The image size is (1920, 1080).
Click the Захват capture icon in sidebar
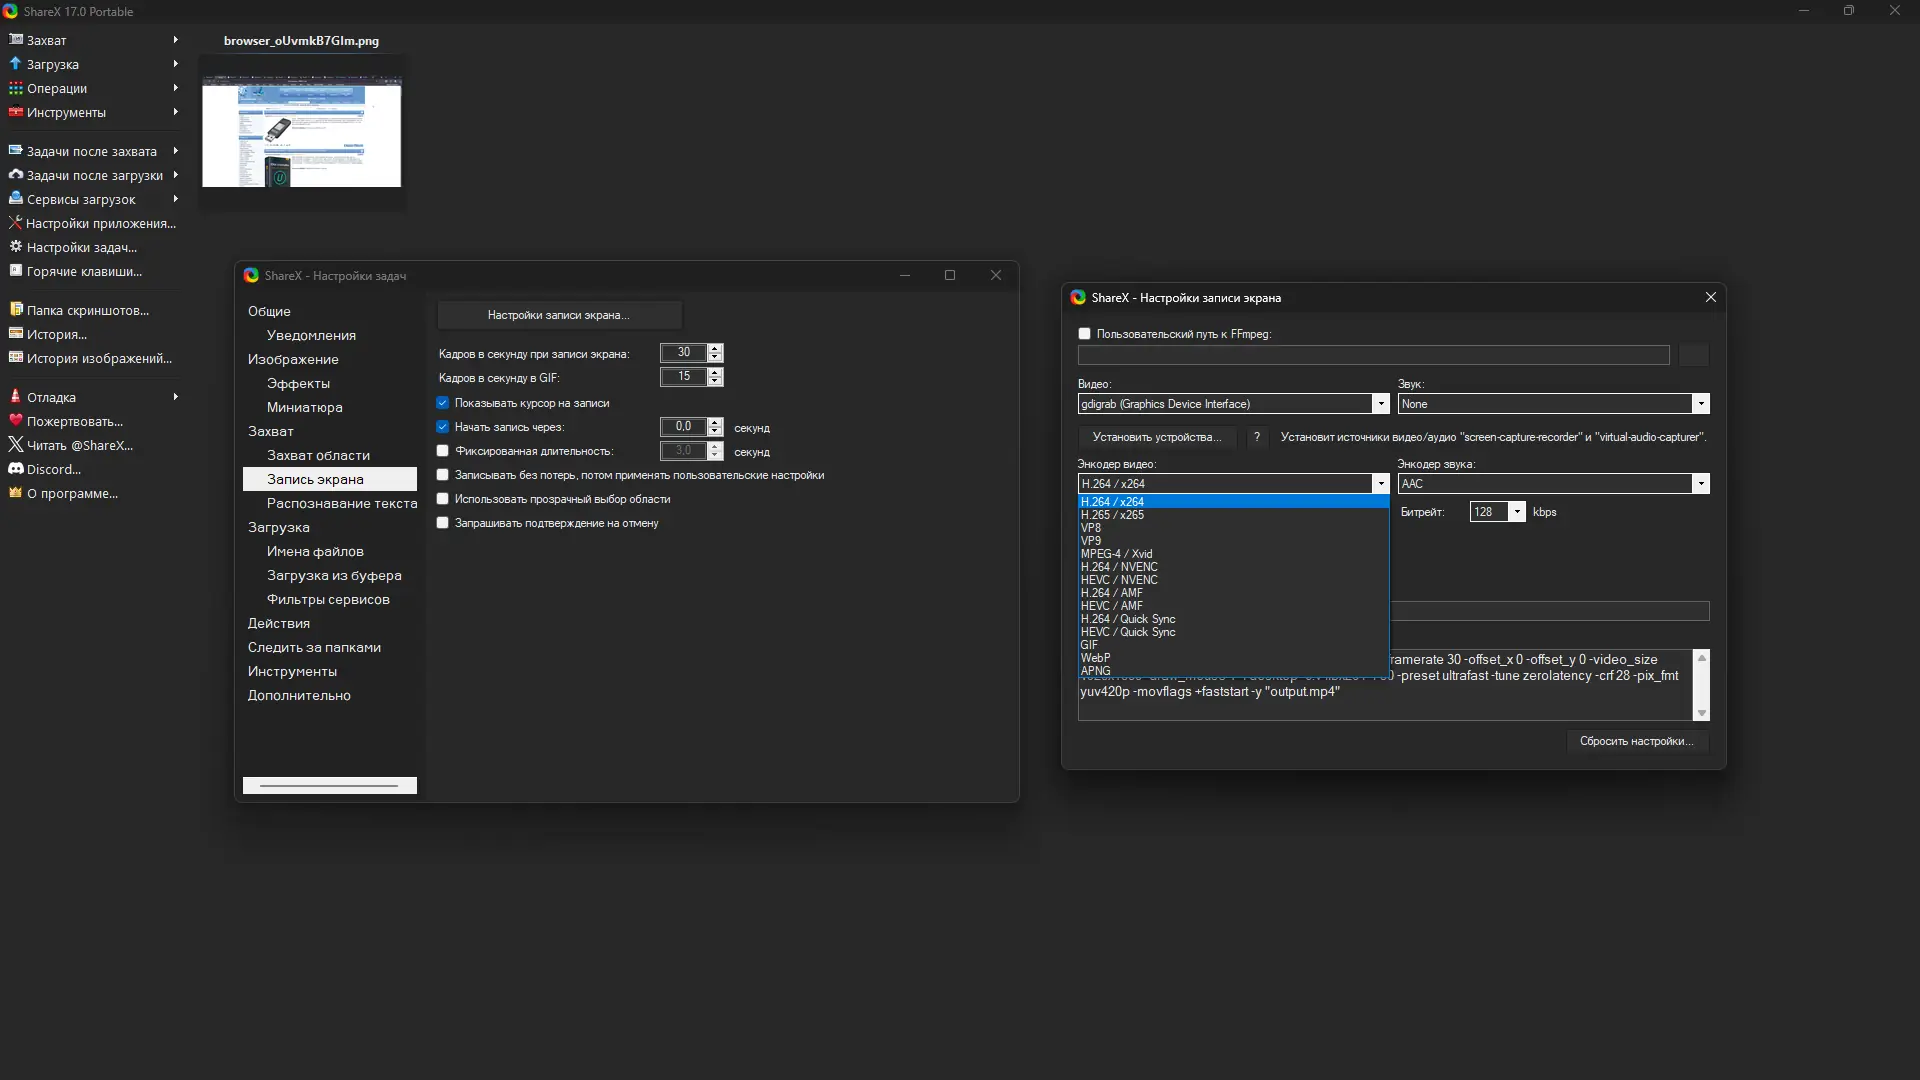pyautogui.click(x=15, y=39)
